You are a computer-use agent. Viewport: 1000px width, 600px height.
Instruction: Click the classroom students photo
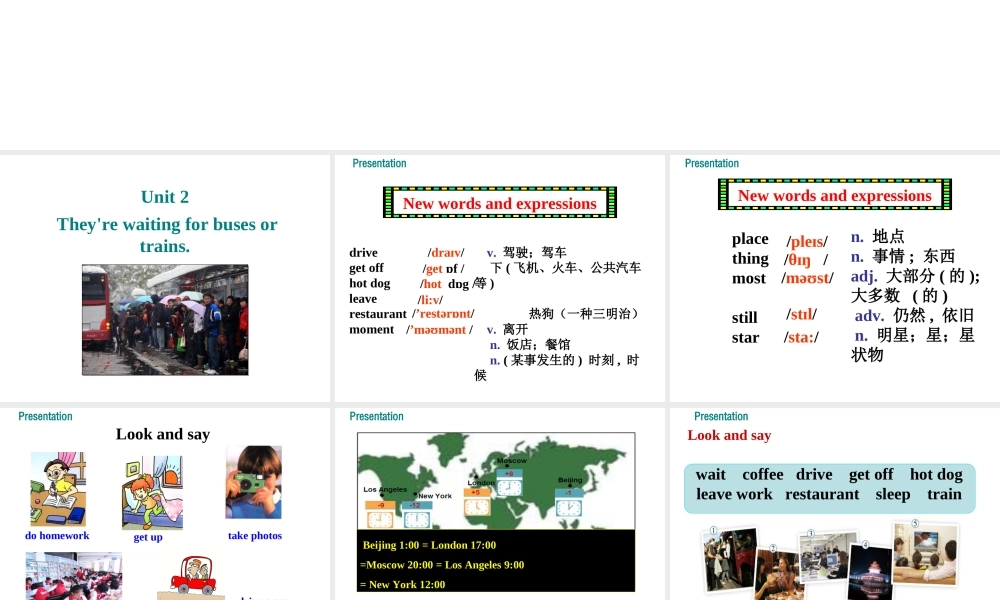(x=73, y=576)
